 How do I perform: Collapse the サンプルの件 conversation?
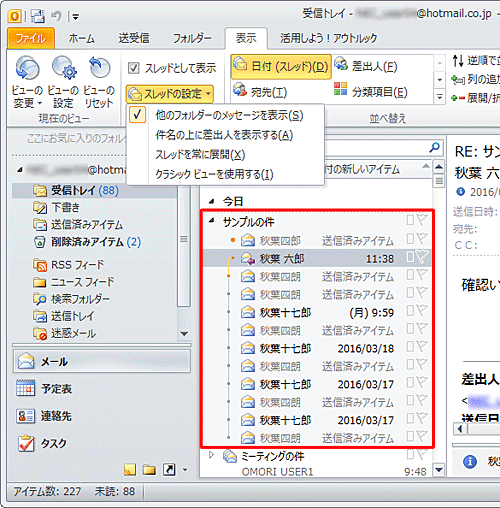tap(211, 220)
